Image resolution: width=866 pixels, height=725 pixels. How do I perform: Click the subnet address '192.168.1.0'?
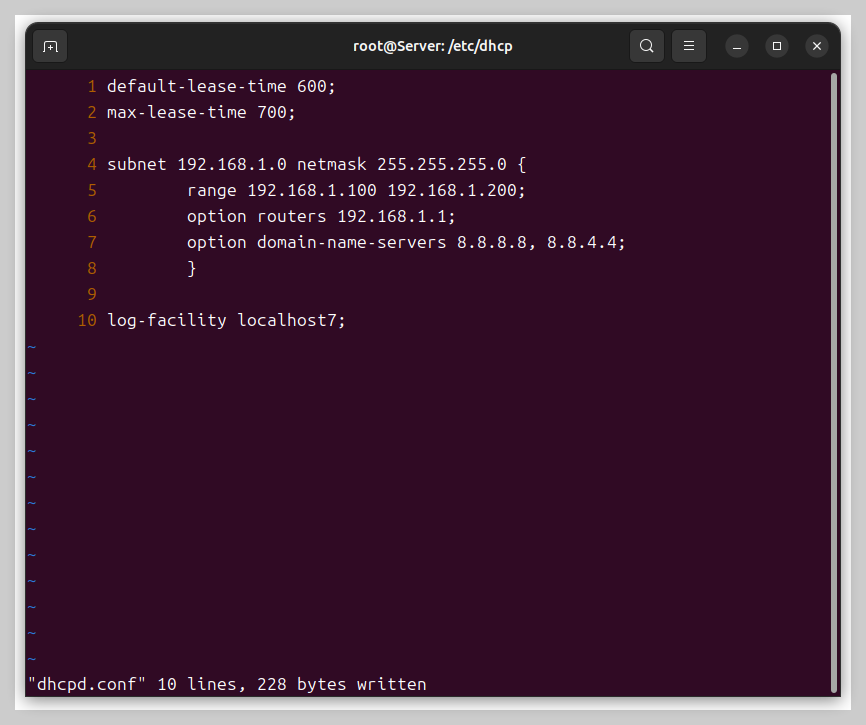pyautogui.click(x=232, y=165)
